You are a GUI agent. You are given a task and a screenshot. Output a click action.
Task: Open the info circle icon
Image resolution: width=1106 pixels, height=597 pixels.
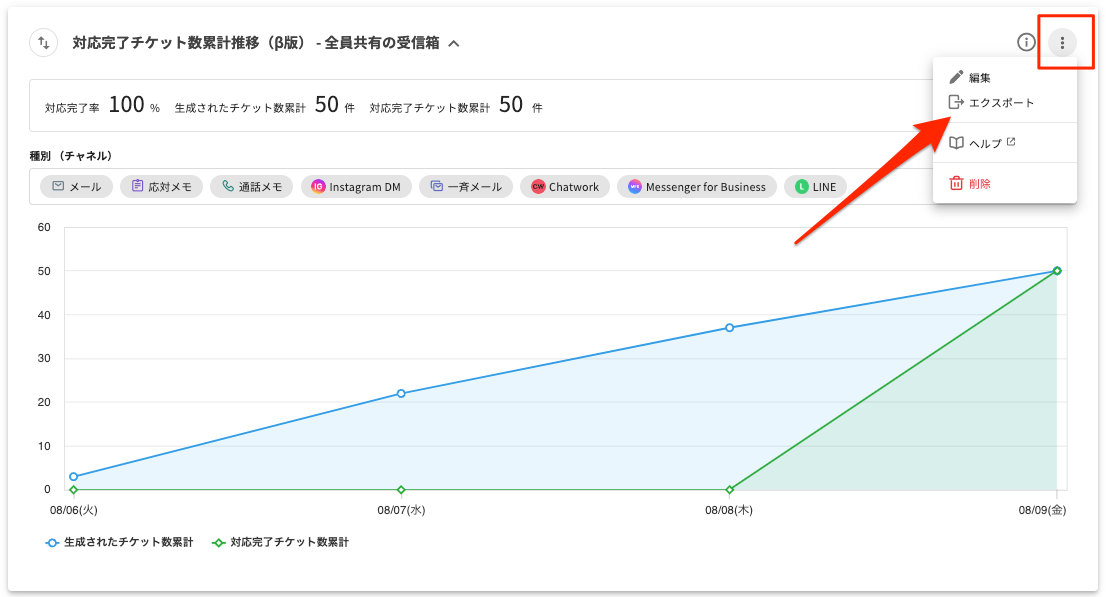point(1025,42)
